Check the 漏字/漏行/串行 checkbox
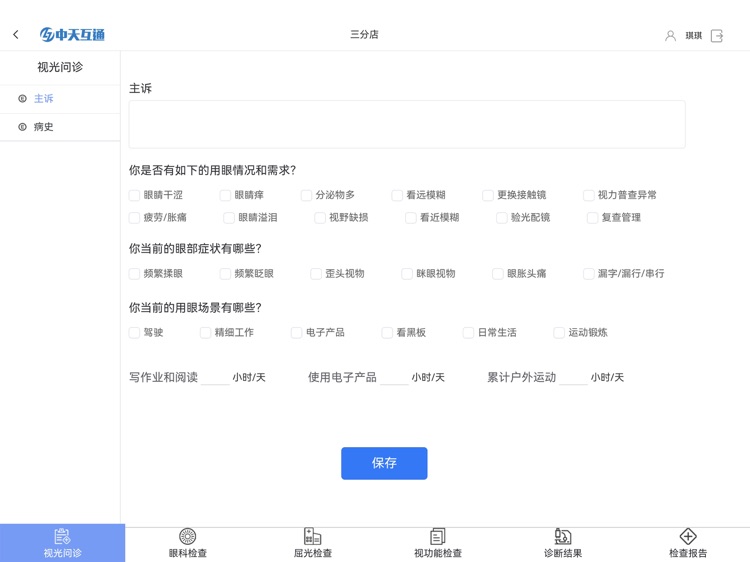 tap(588, 274)
